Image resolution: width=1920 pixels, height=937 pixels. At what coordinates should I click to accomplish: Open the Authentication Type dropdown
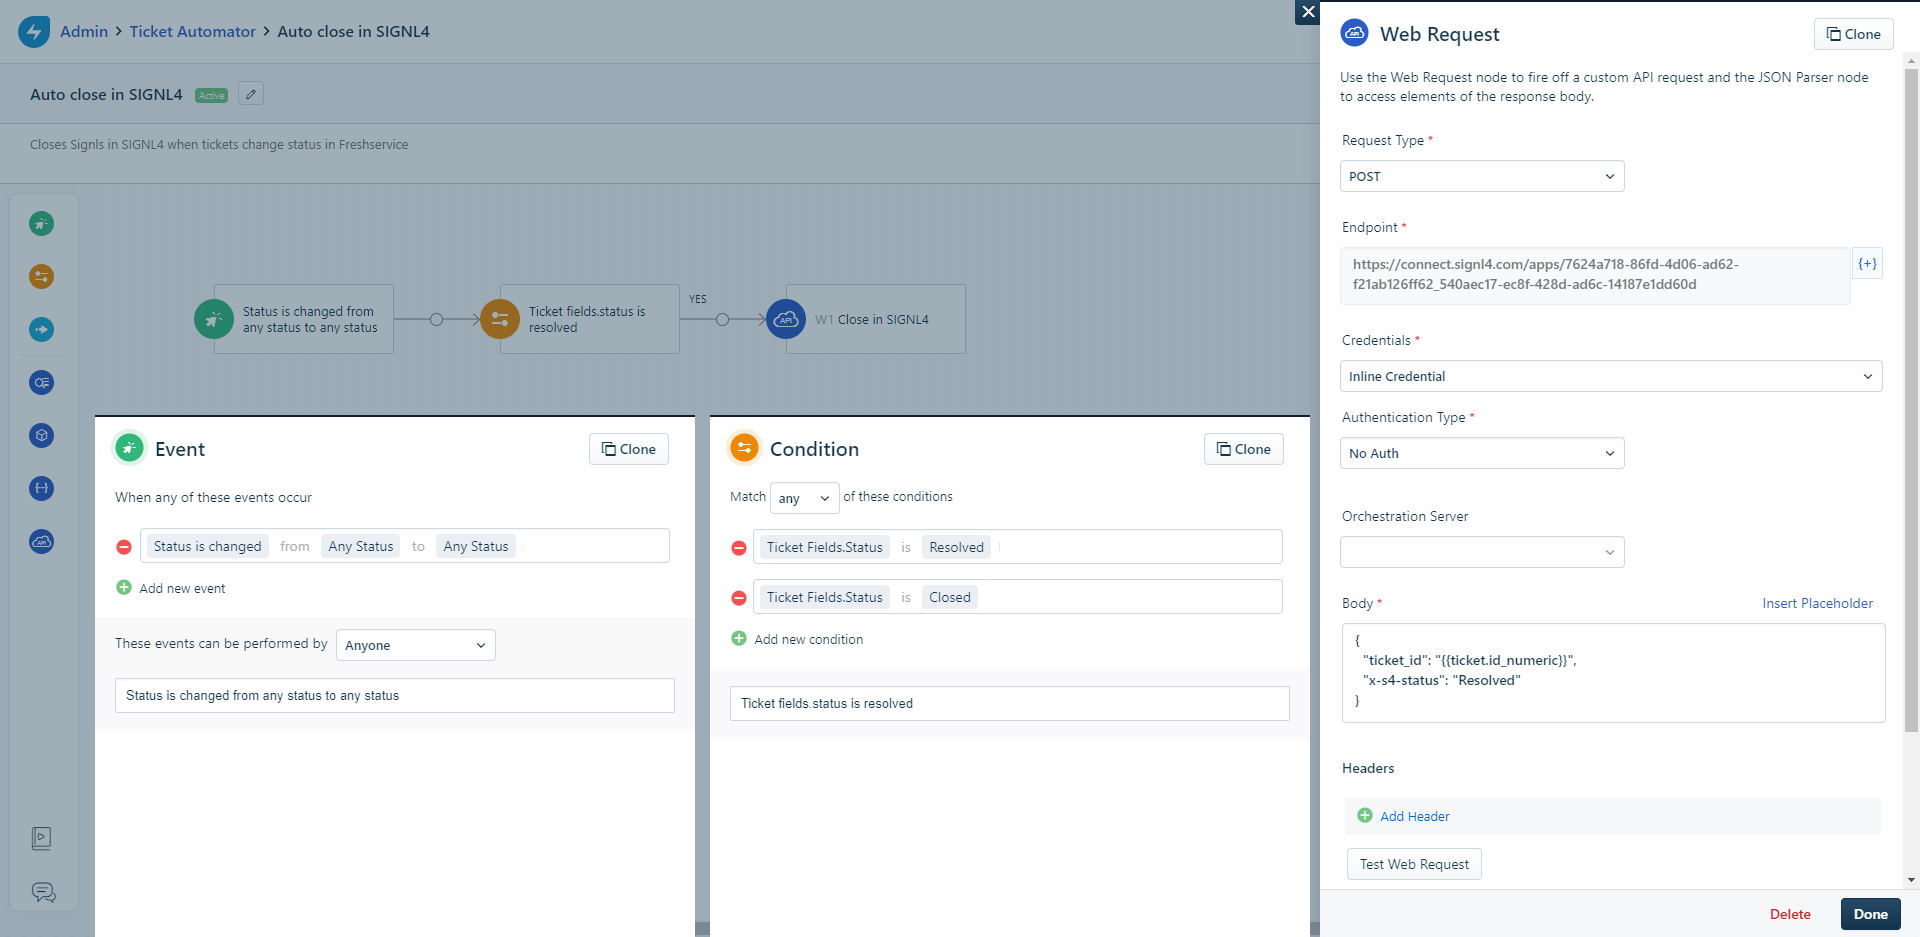pos(1481,453)
